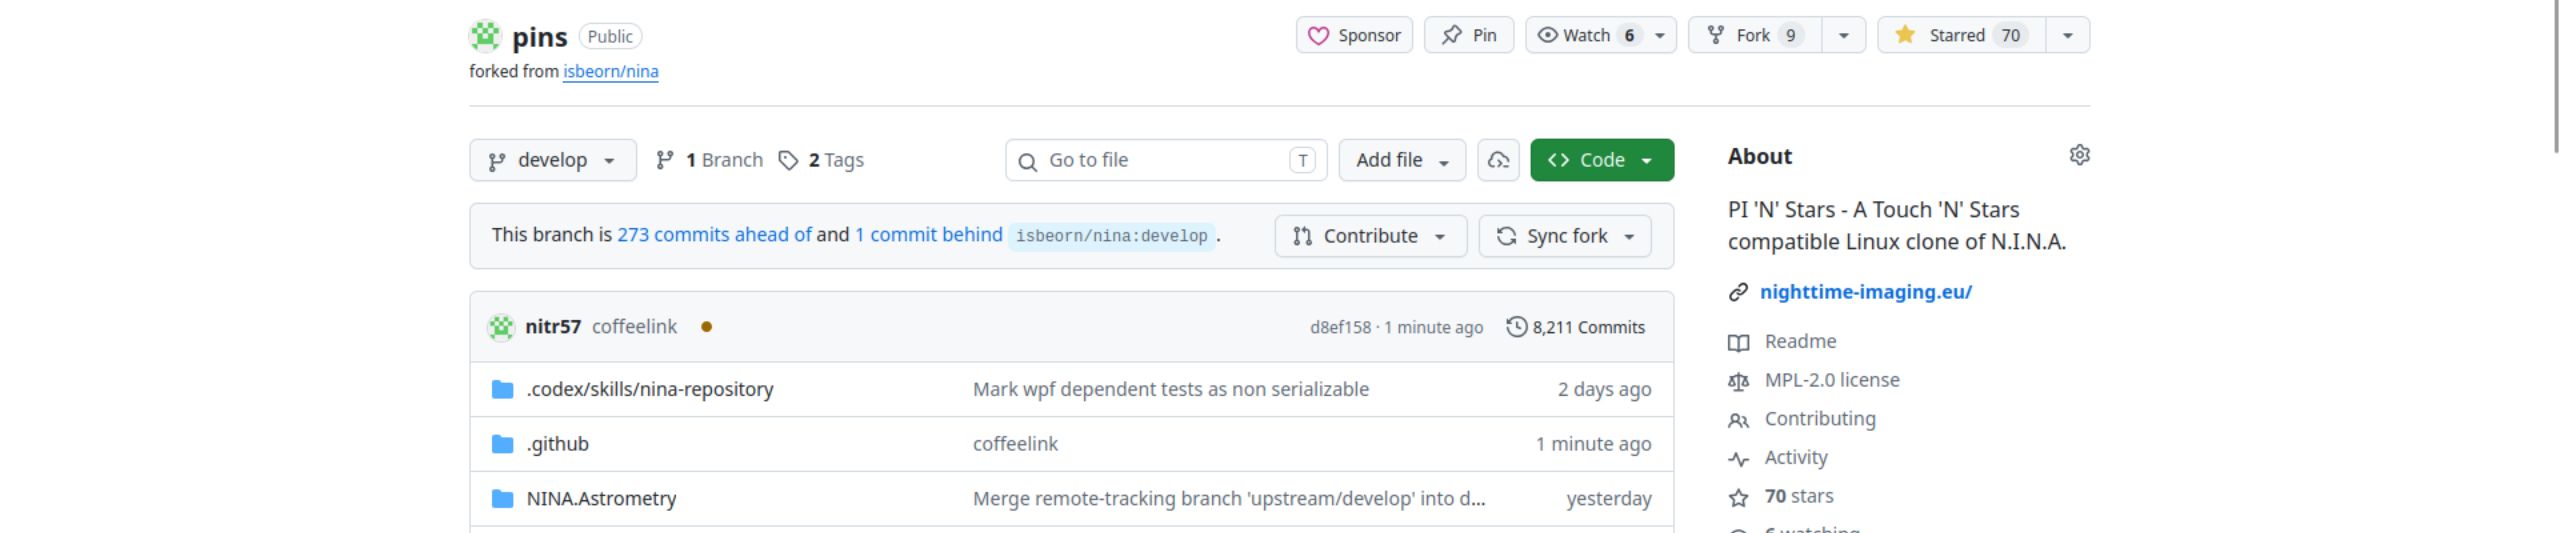Click the page vertical scrollbar
Viewport: 2560px width, 533px height.
(x=2555, y=80)
